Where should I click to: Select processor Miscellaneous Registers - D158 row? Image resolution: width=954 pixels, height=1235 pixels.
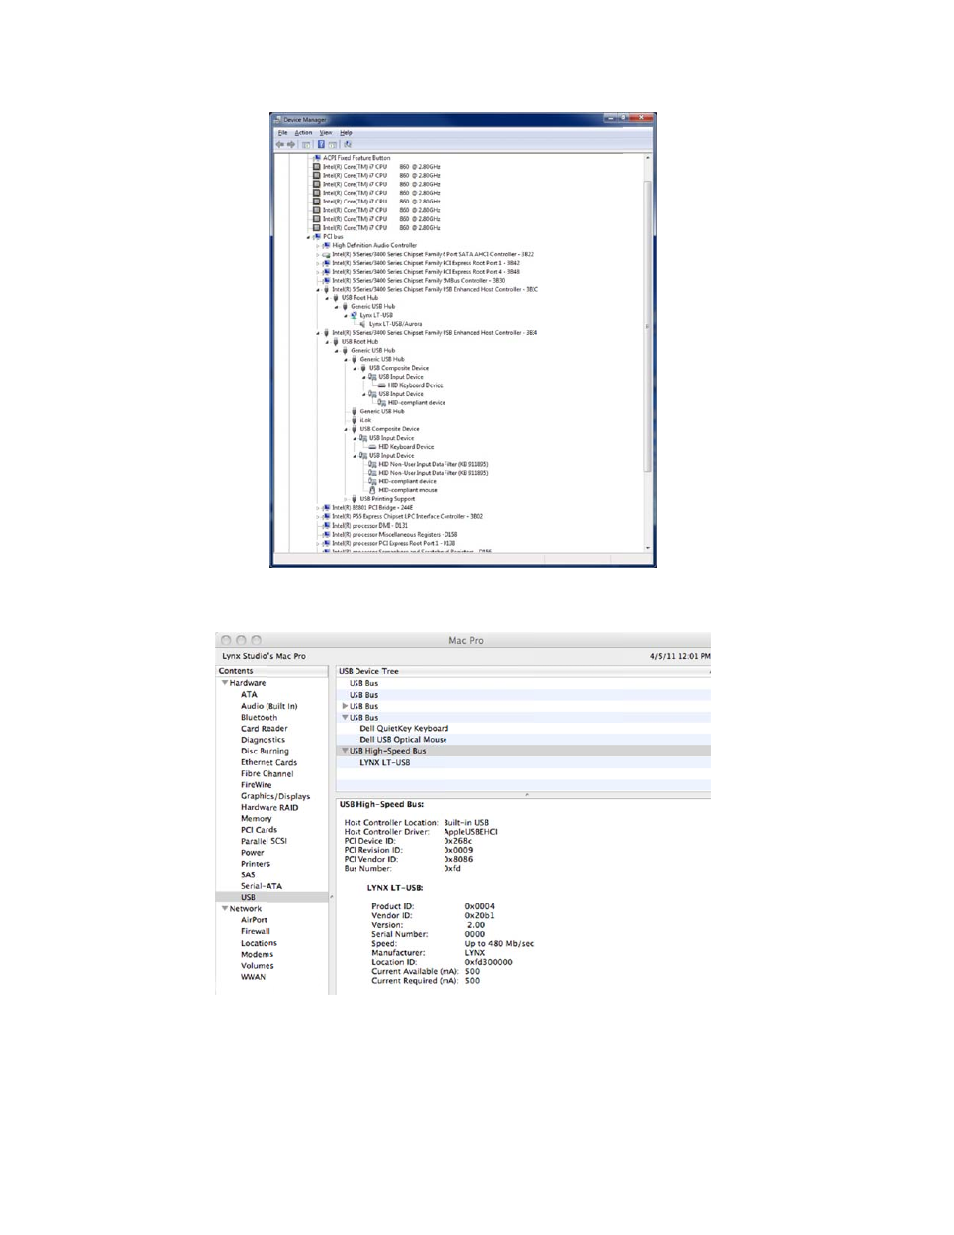tap(394, 534)
